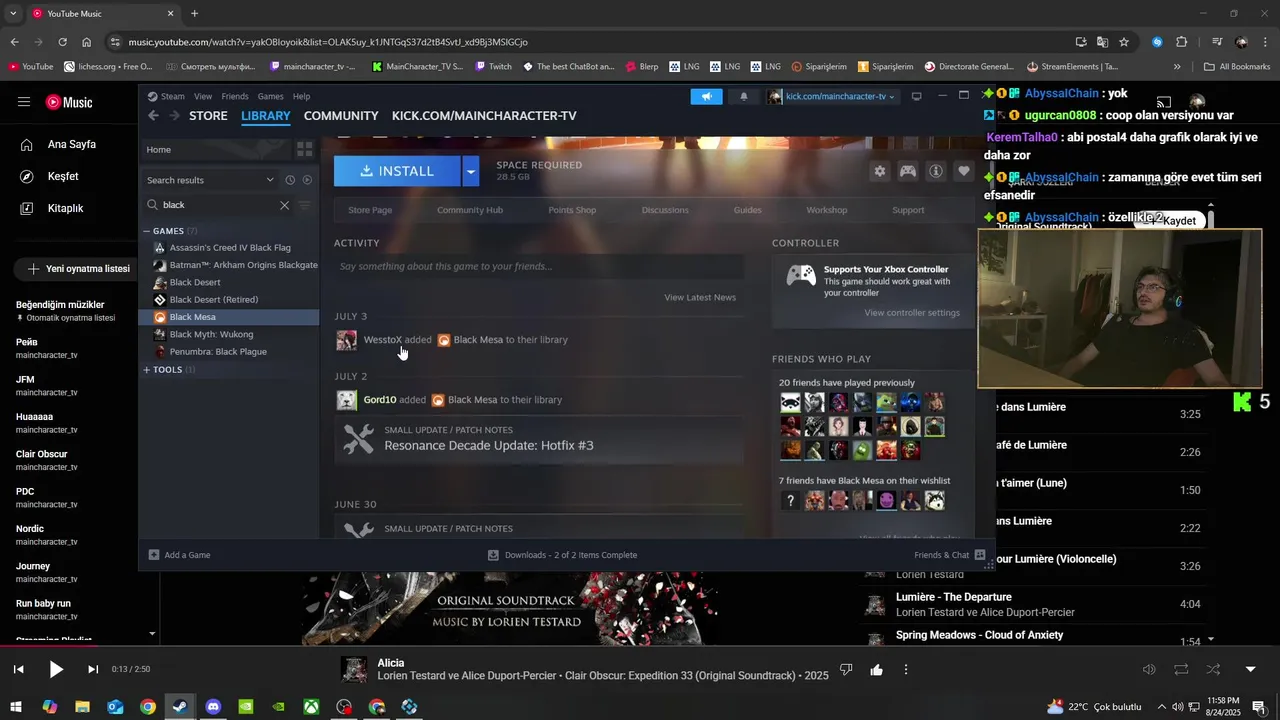Open Black Mesa Store Page tab
1280x720 pixels.
pyautogui.click(x=370, y=210)
